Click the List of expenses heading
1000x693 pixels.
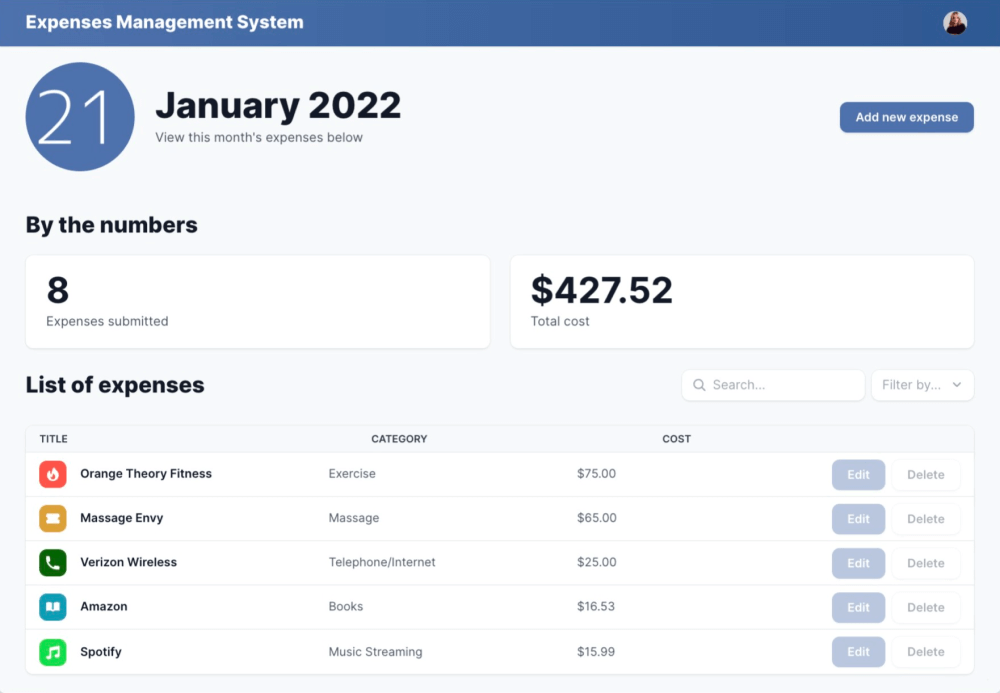click(115, 385)
